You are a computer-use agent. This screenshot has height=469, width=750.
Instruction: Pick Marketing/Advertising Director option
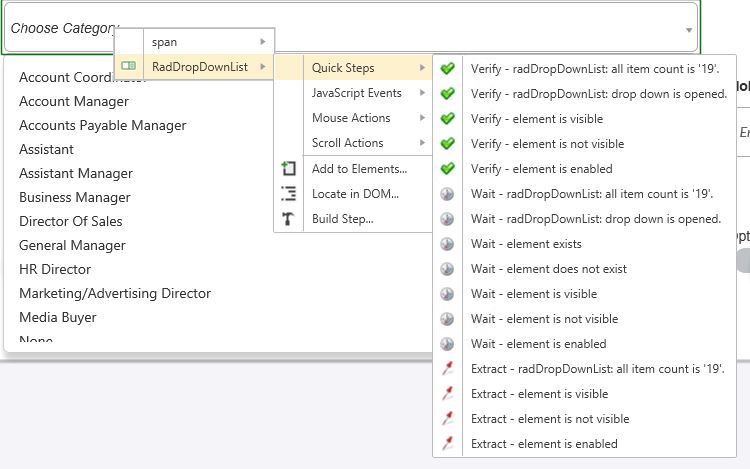coord(115,293)
